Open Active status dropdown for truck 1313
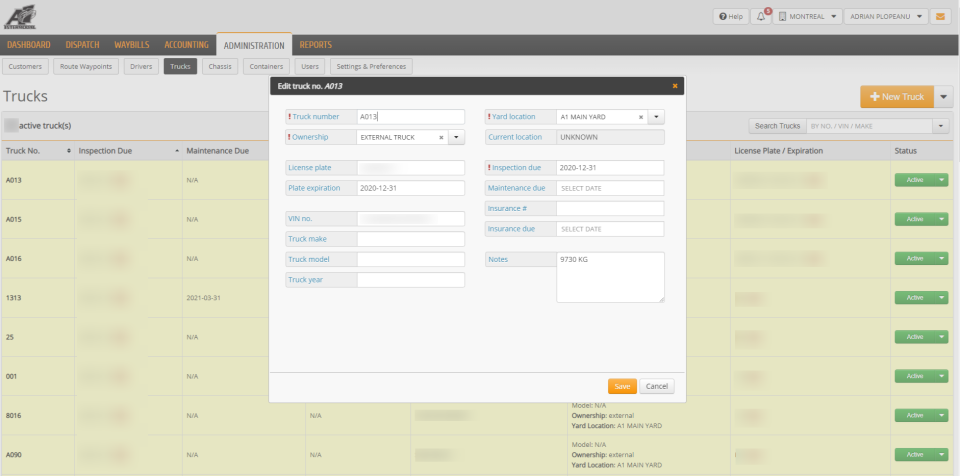The width and height of the screenshot is (960, 476). pyautogui.click(x=942, y=297)
